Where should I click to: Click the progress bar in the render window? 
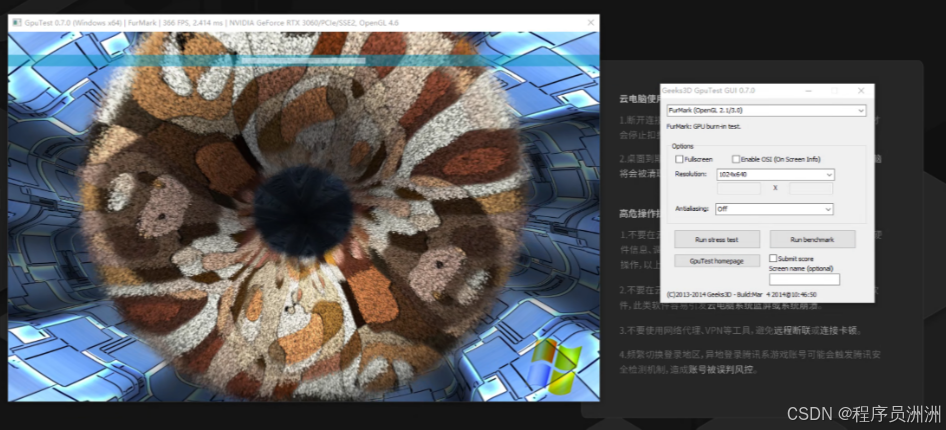point(304,61)
